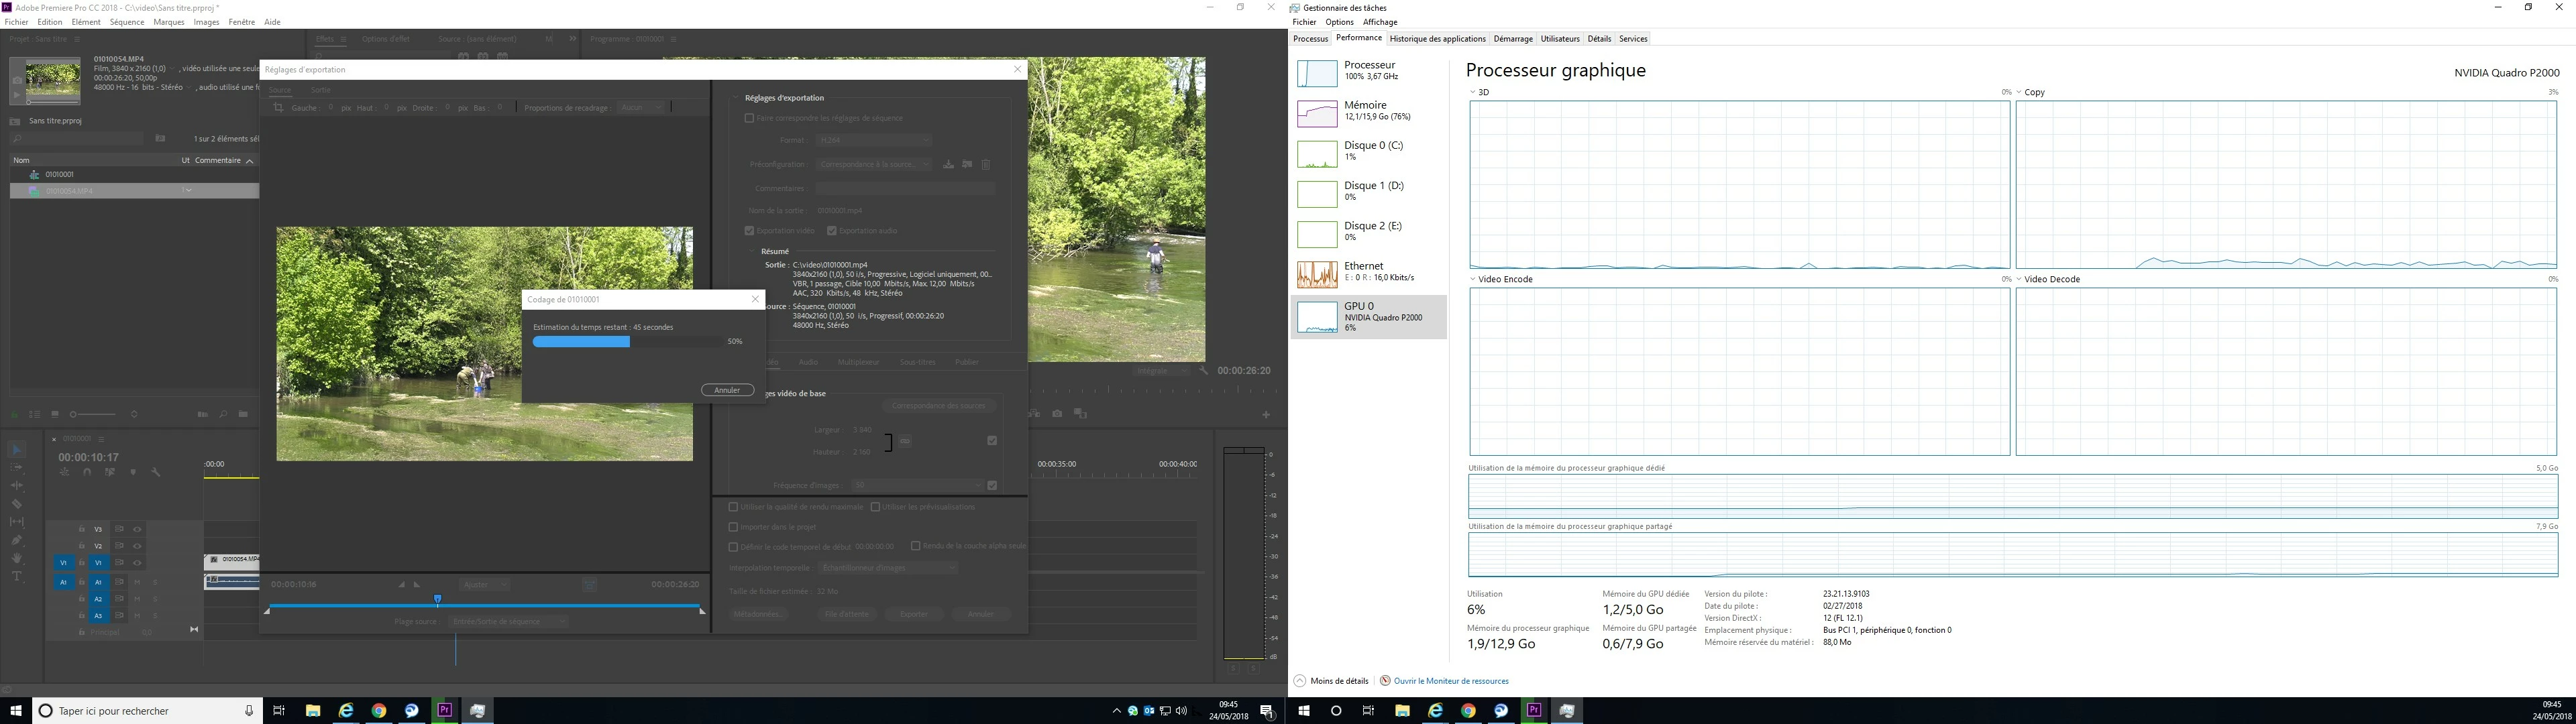Screen dimensions: 2576x724
Task: Open timeline display settings wrench
Action: (155, 472)
